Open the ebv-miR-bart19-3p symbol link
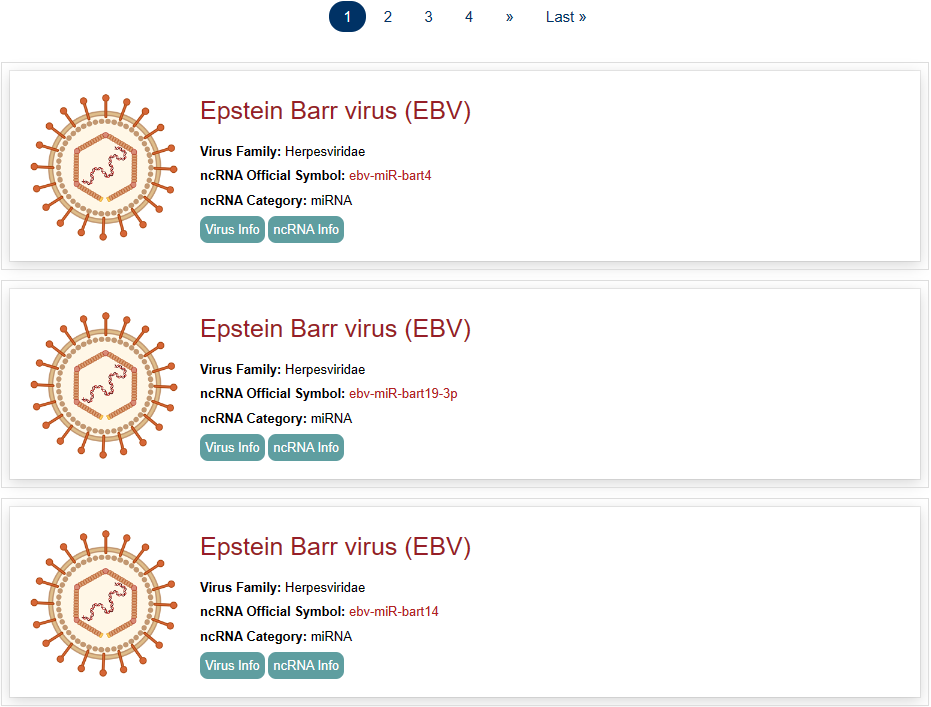 tap(403, 394)
